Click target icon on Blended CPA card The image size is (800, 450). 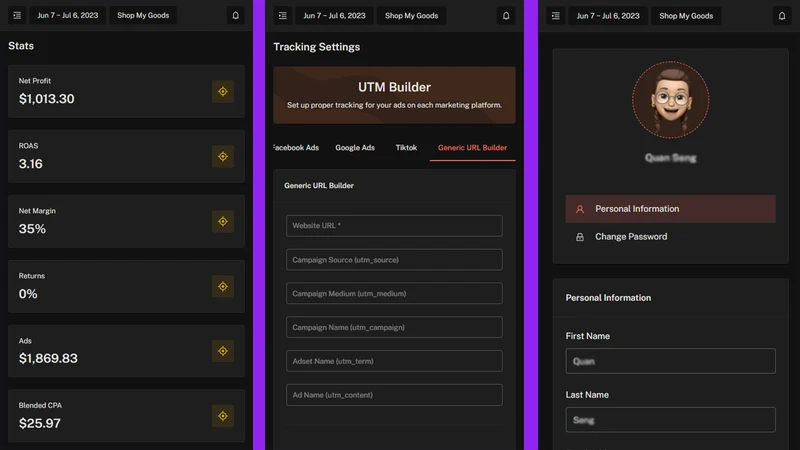223,416
